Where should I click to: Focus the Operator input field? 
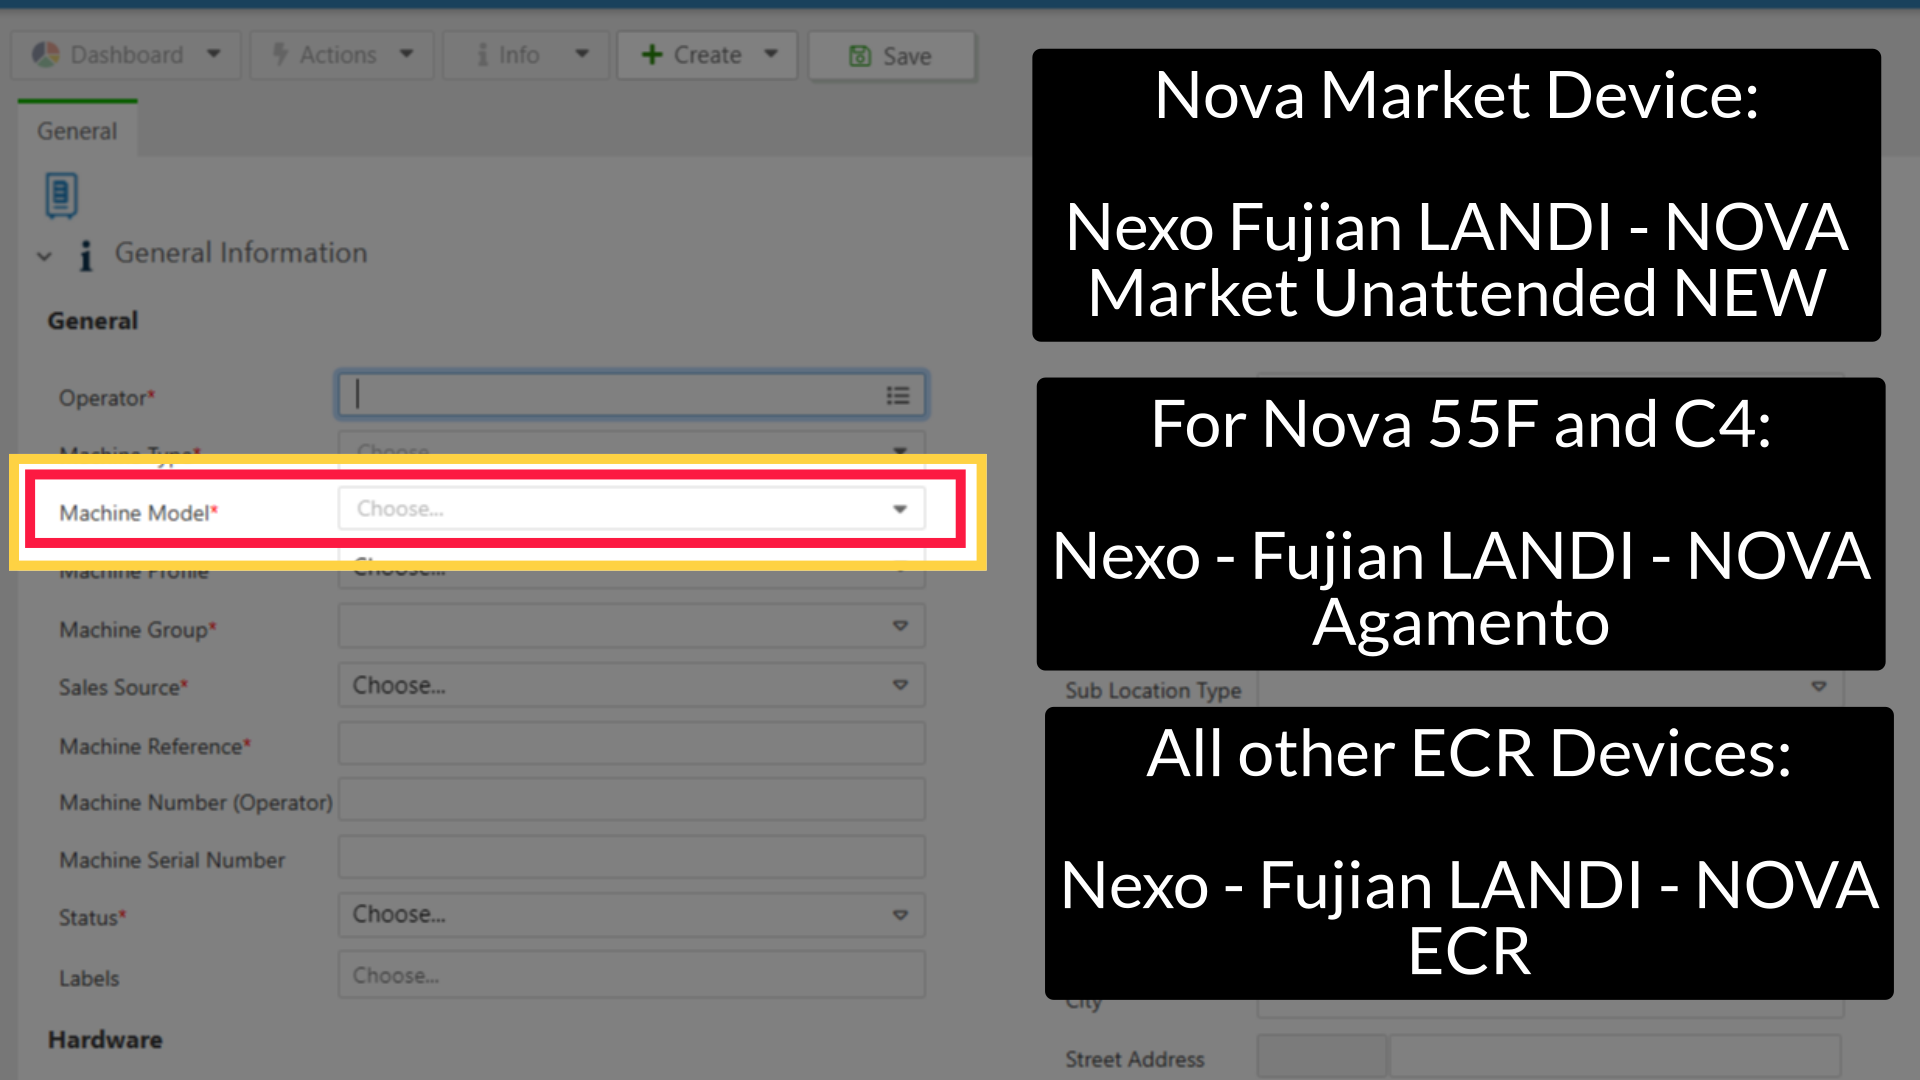tap(631, 395)
